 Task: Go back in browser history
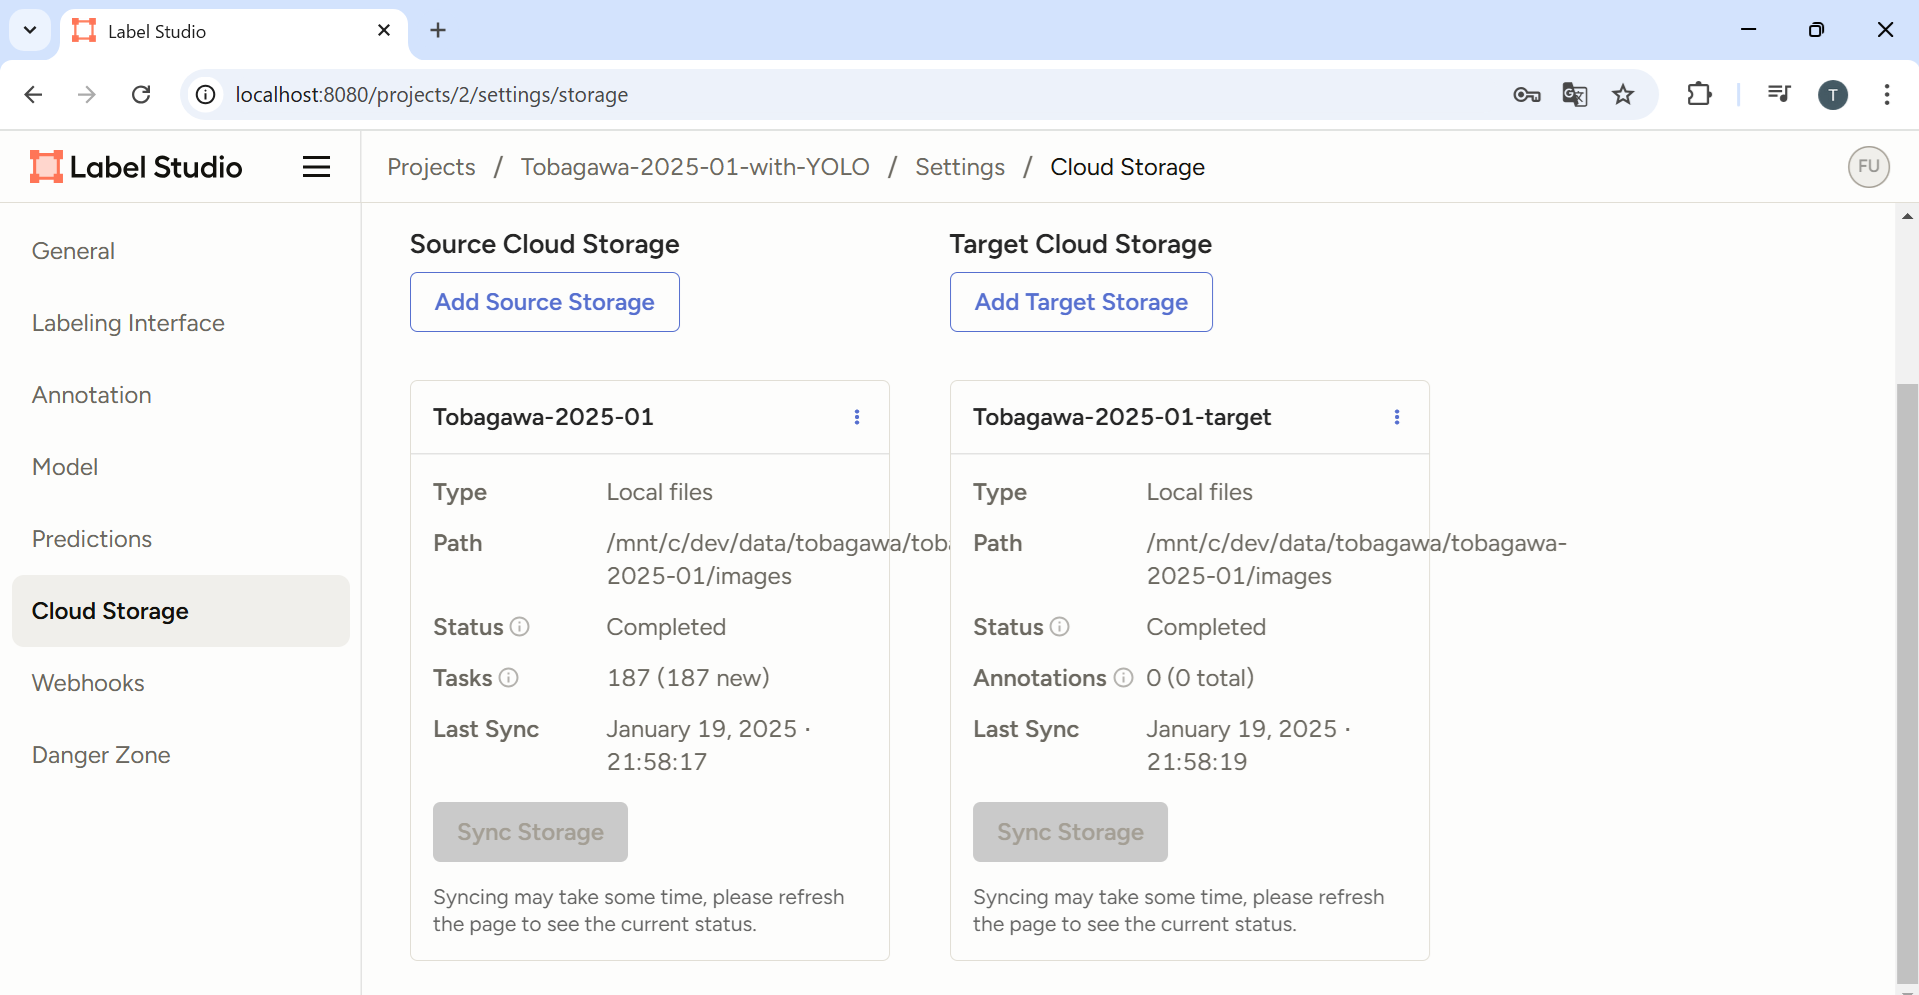click(x=33, y=94)
